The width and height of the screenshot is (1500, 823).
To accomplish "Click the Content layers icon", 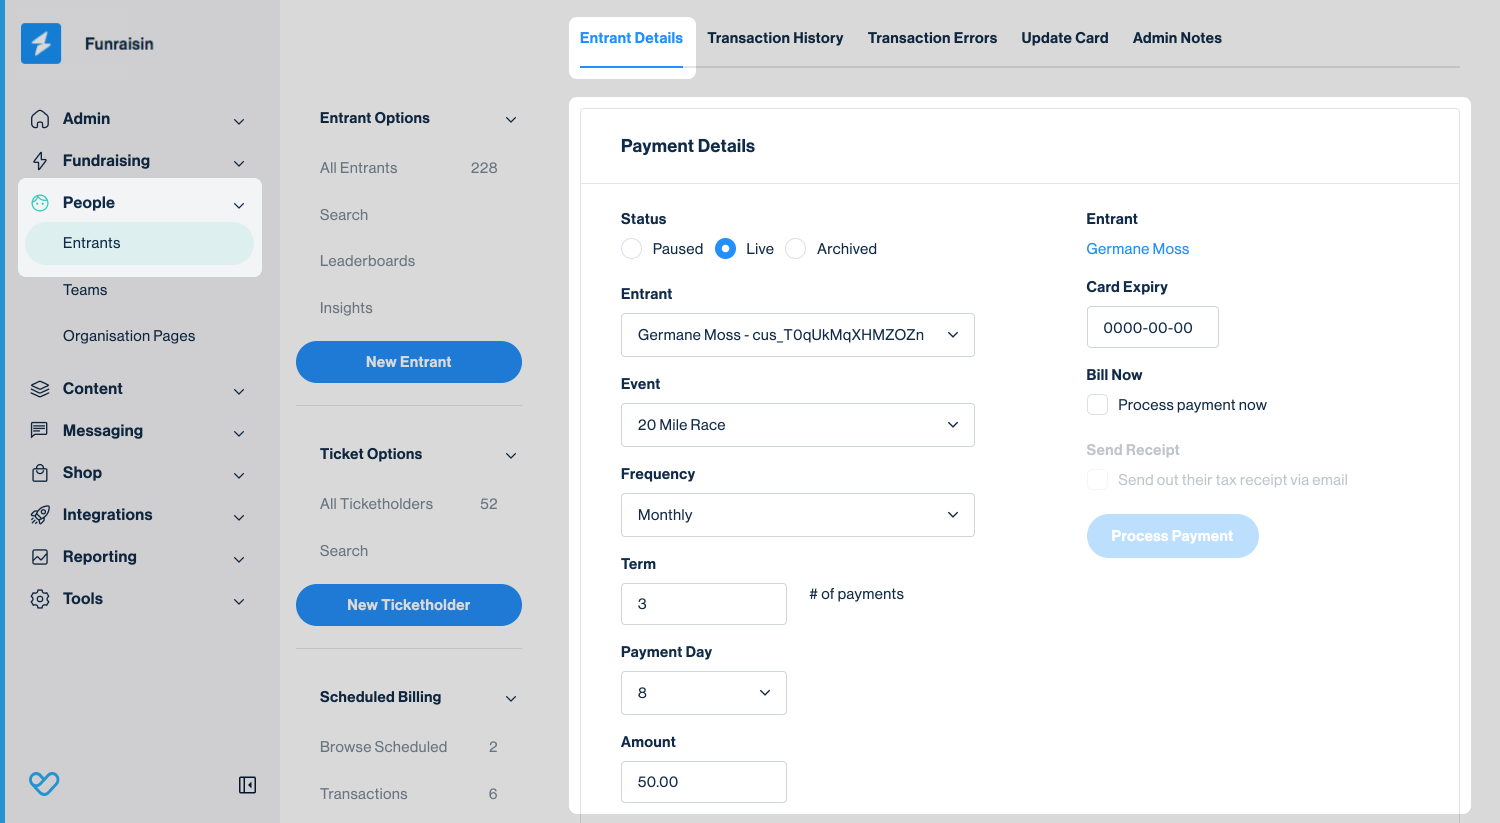I will [40, 389].
